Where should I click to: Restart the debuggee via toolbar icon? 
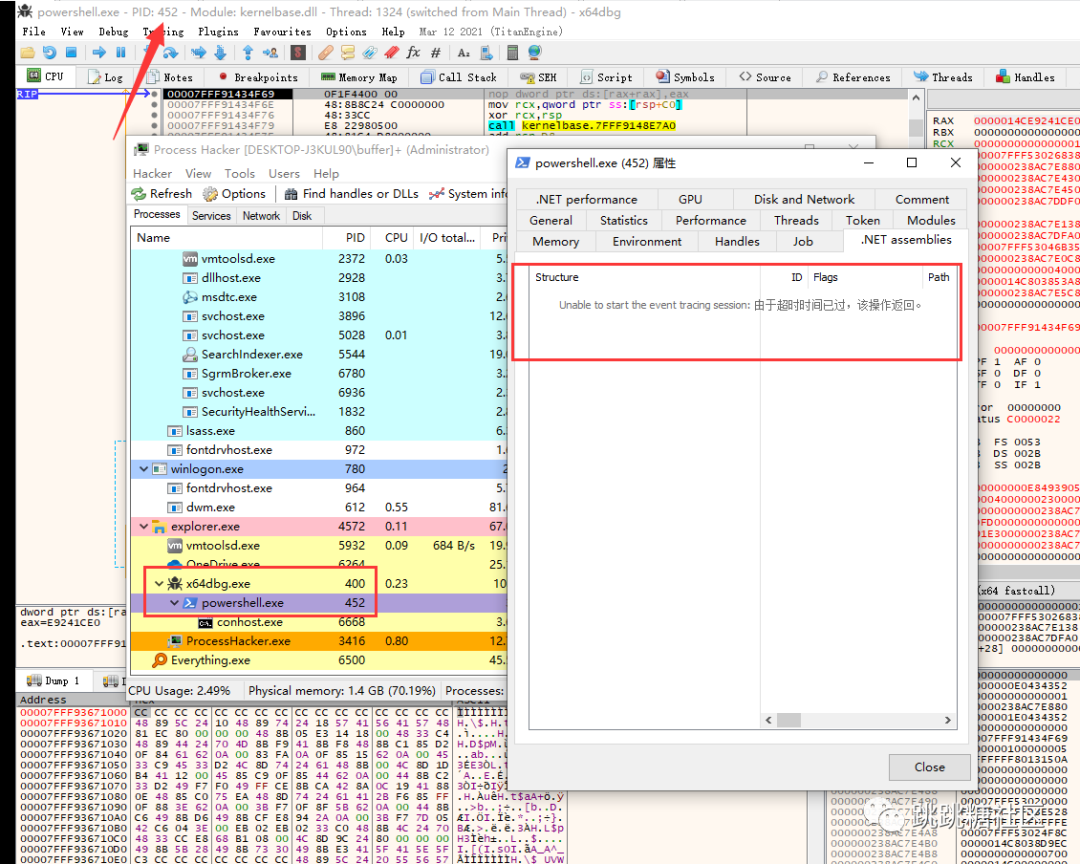pyautogui.click(x=50, y=52)
